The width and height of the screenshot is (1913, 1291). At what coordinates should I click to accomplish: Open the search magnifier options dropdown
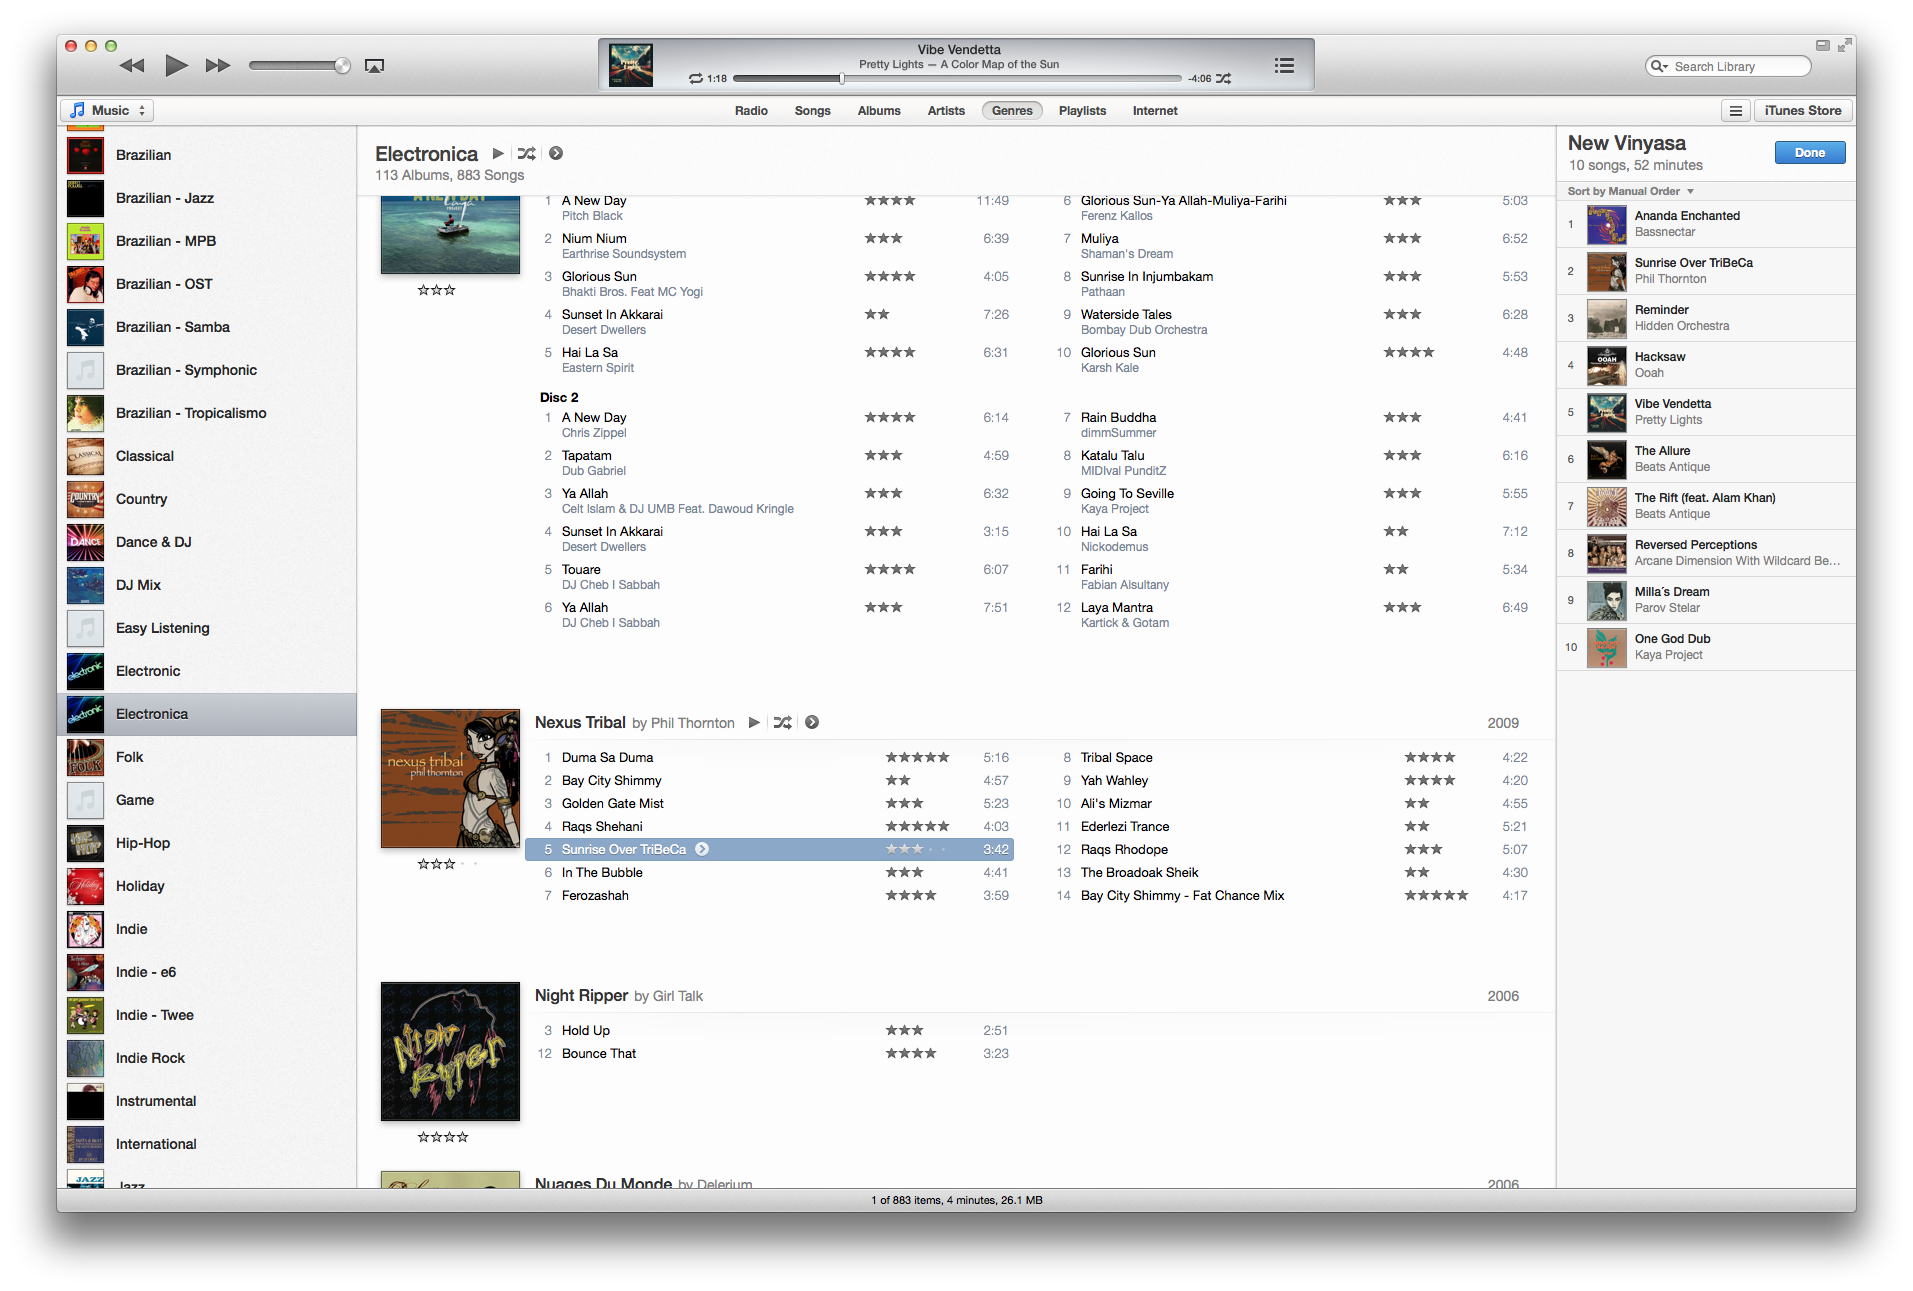pyautogui.click(x=1659, y=66)
